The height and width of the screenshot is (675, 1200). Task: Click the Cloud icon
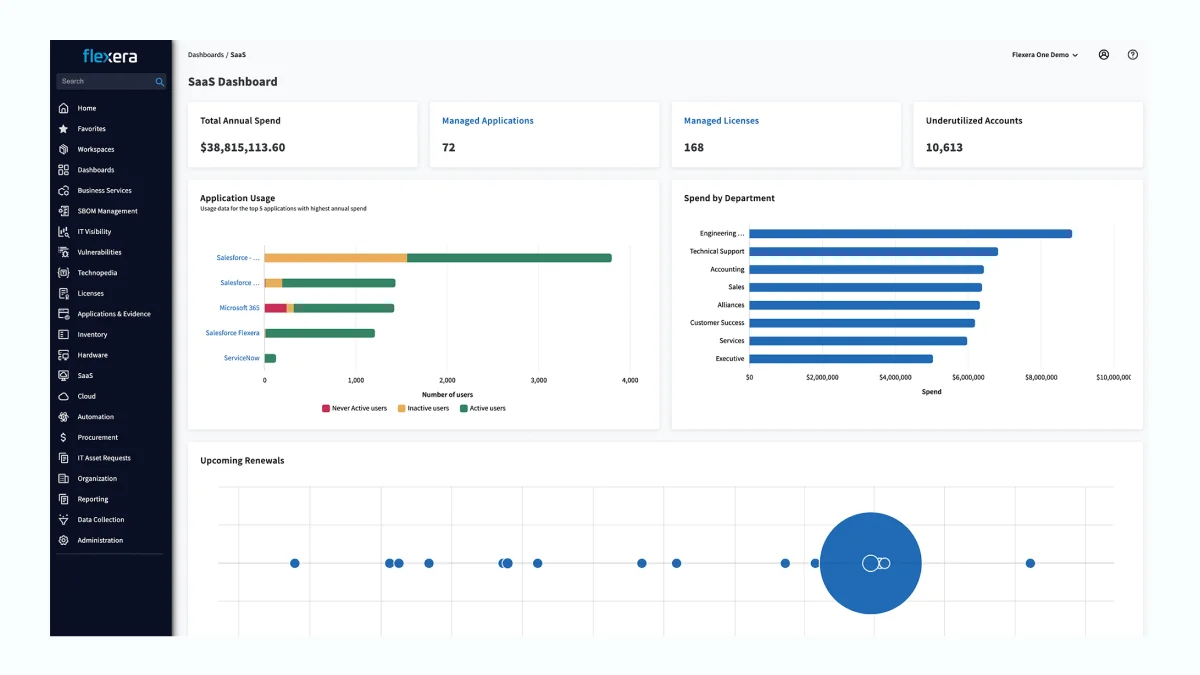point(64,396)
